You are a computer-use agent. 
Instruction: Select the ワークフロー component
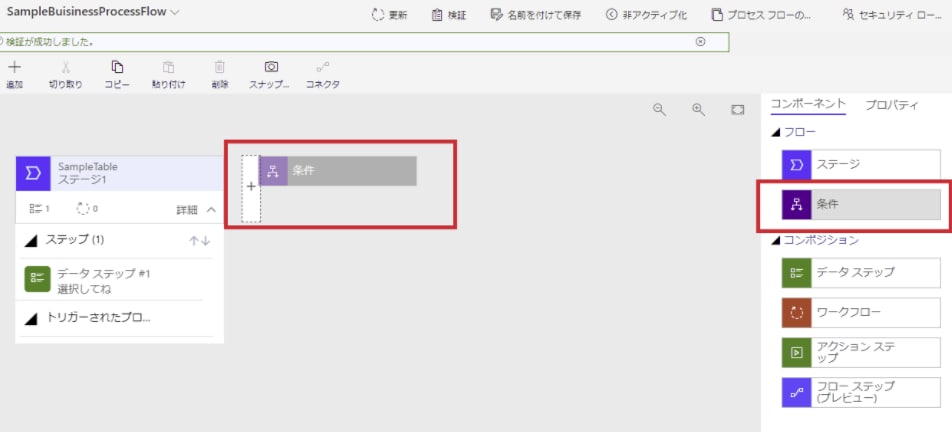tap(861, 312)
